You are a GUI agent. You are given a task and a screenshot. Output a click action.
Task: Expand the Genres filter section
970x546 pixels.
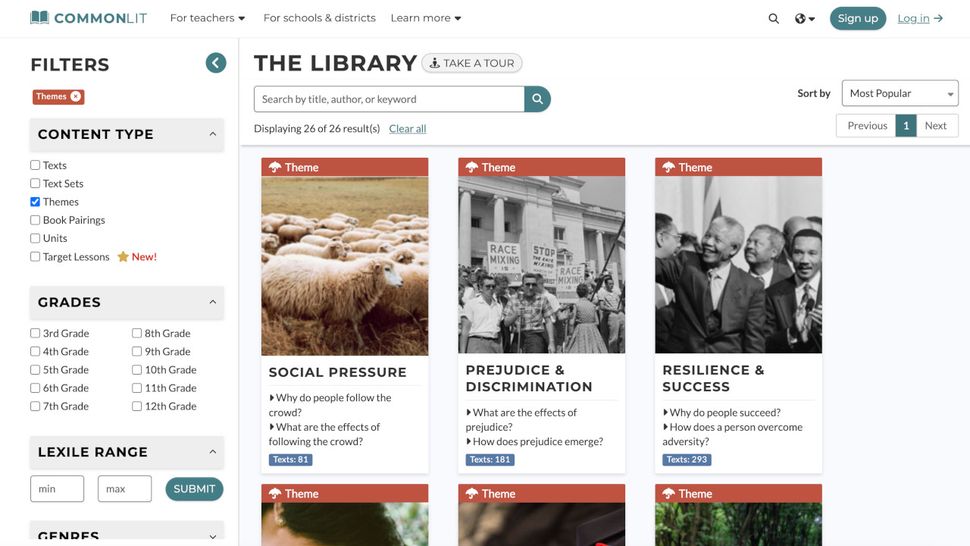[x=212, y=536]
